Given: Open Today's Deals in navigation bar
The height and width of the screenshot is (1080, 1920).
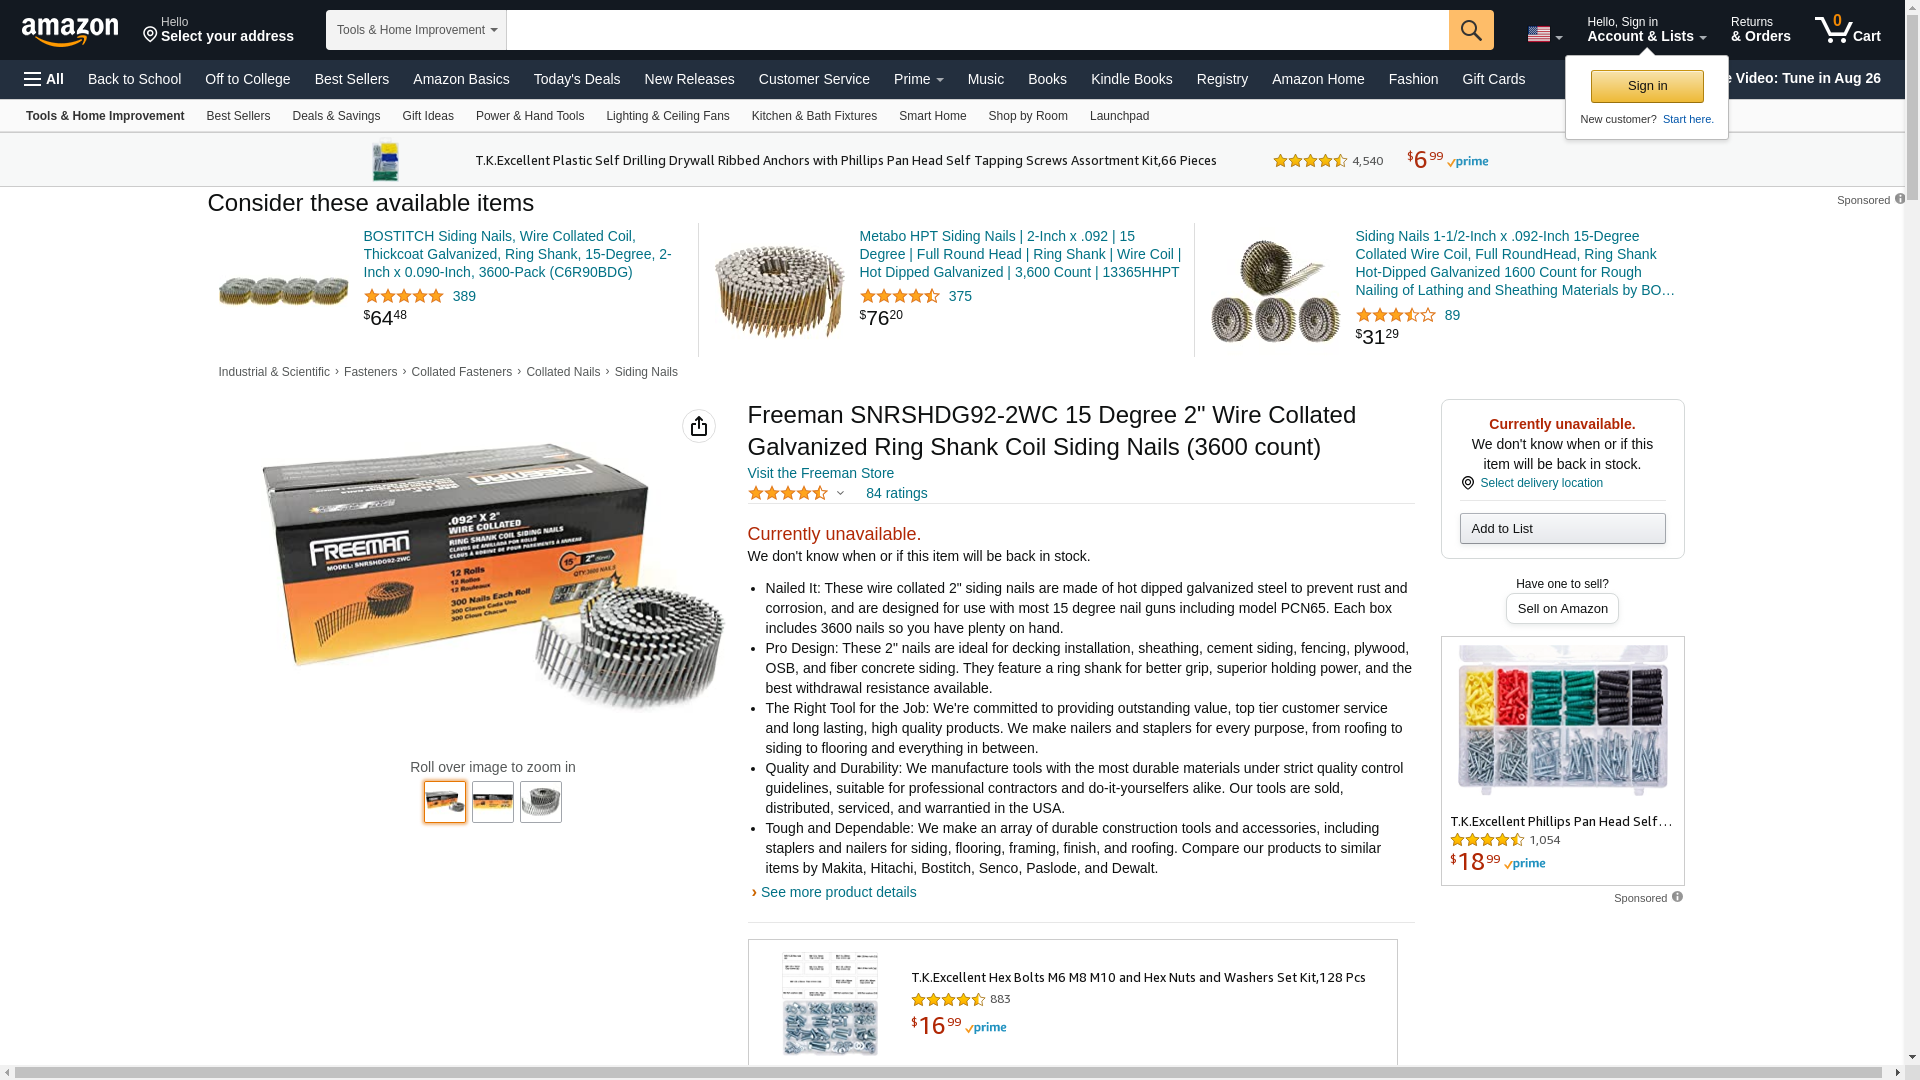Looking at the screenshot, I should click(x=577, y=79).
